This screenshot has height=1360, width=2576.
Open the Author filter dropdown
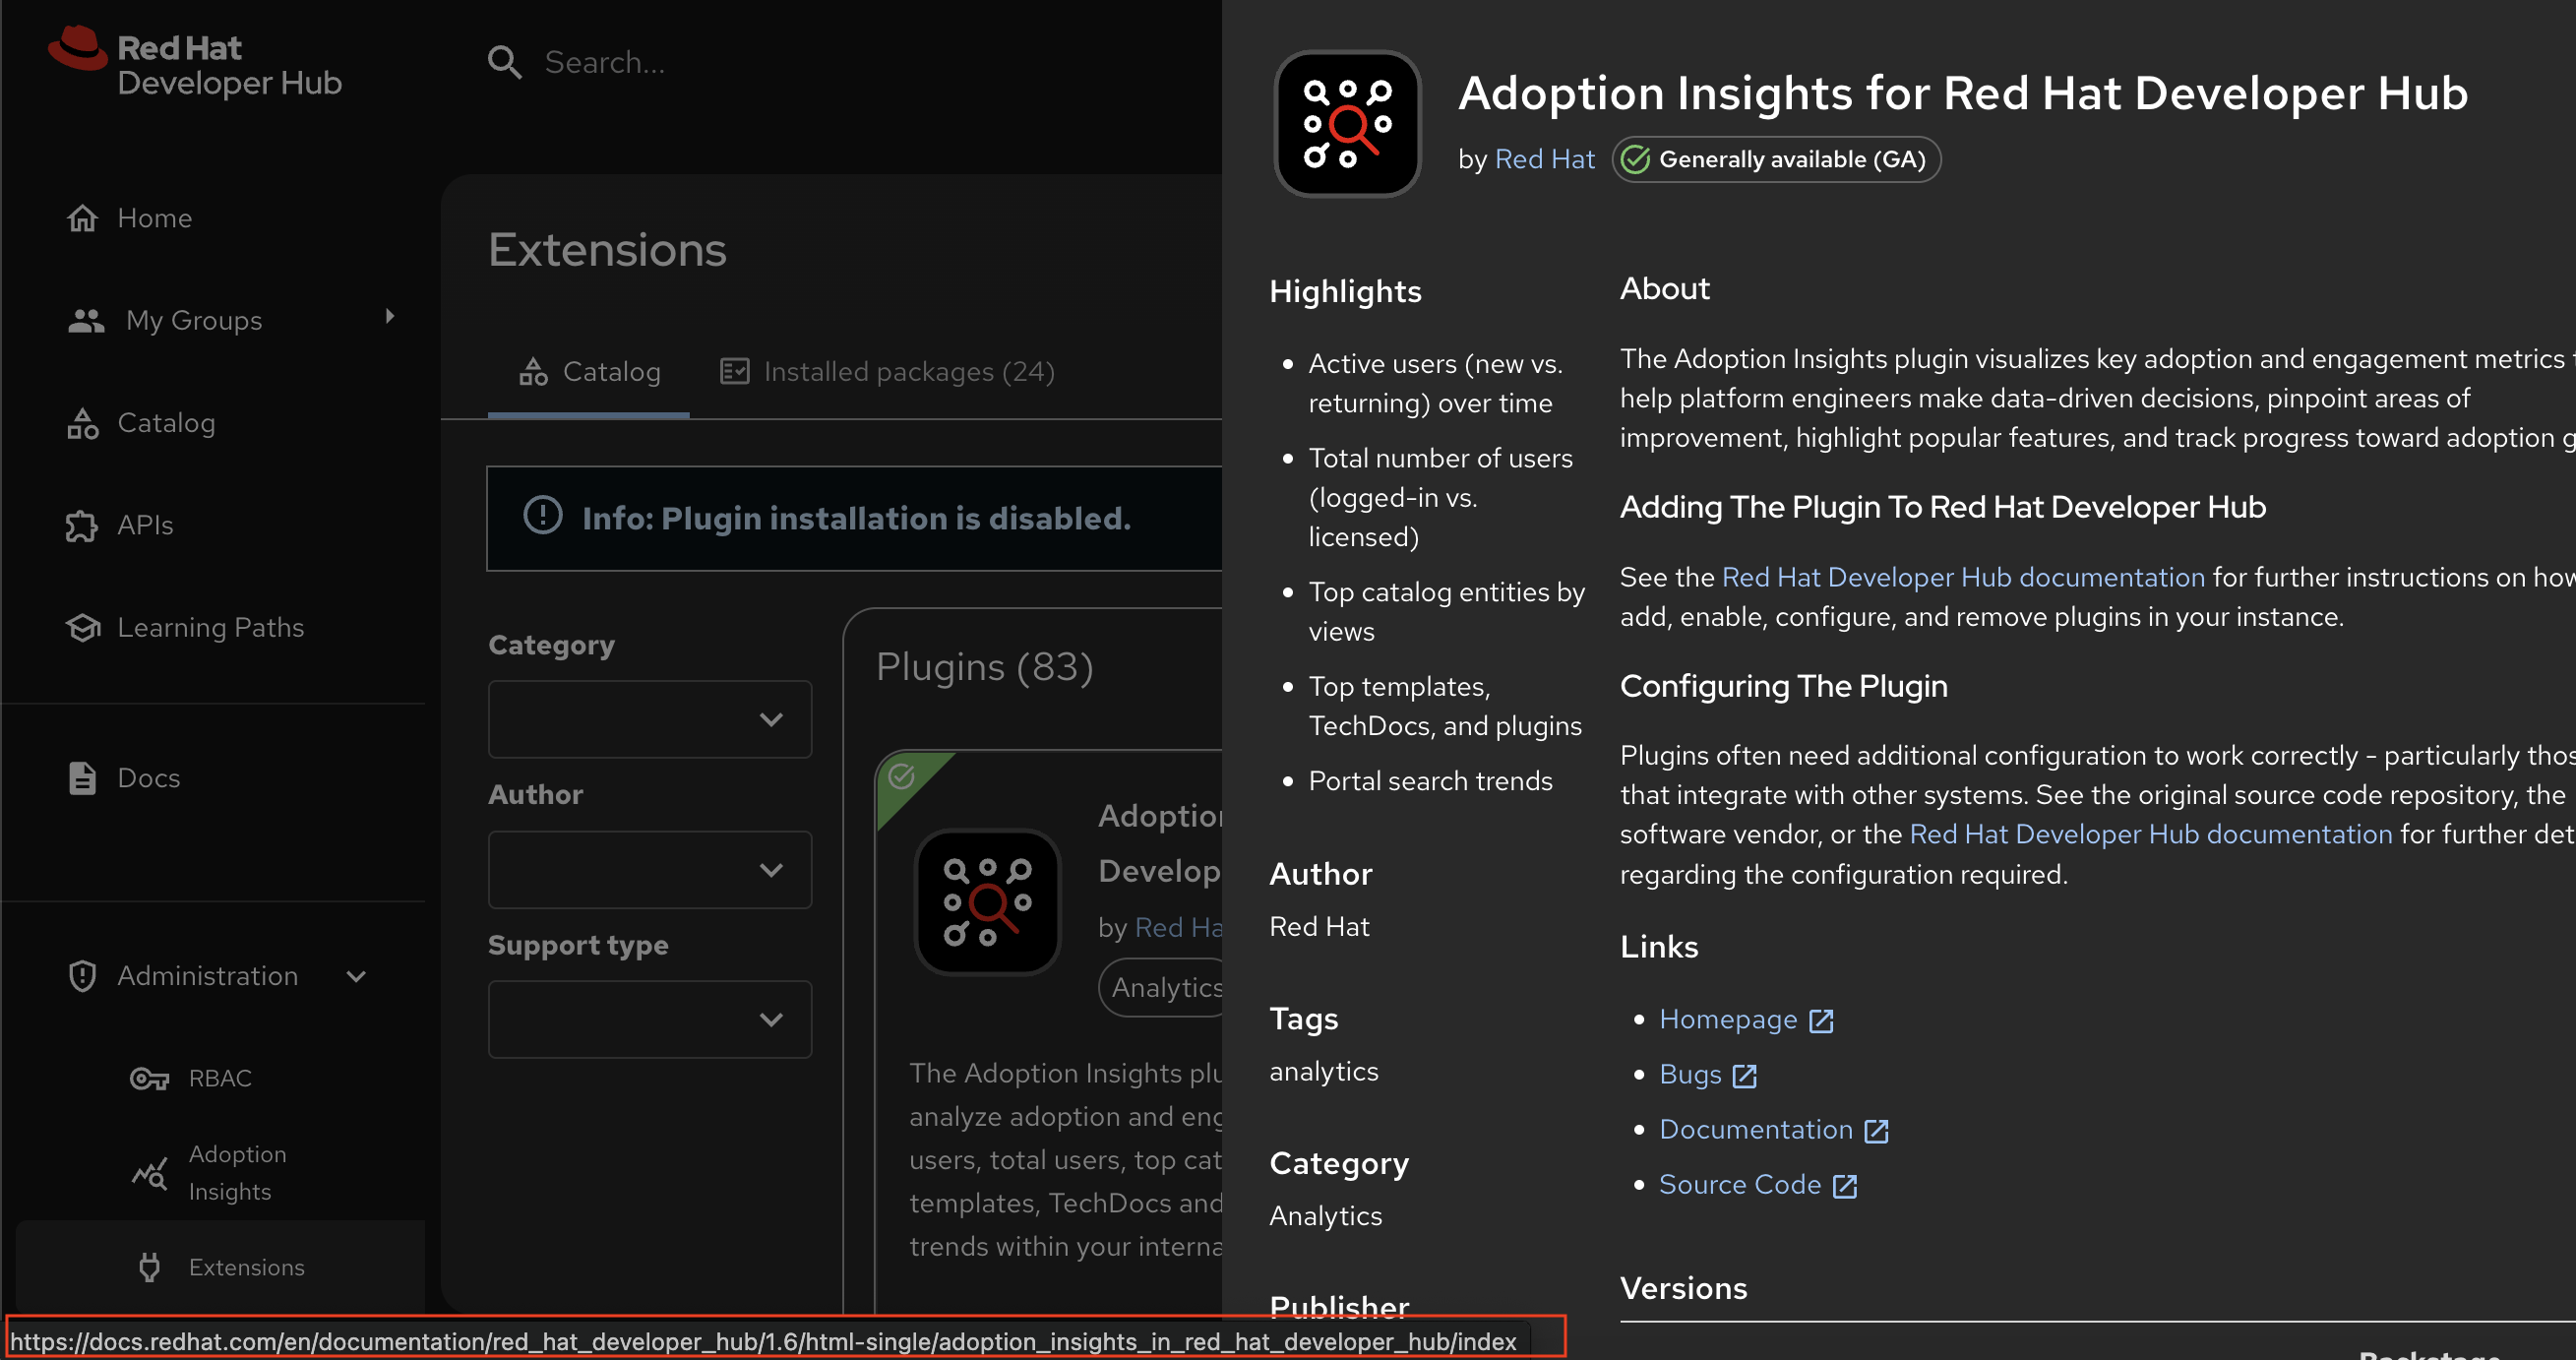click(649, 869)
